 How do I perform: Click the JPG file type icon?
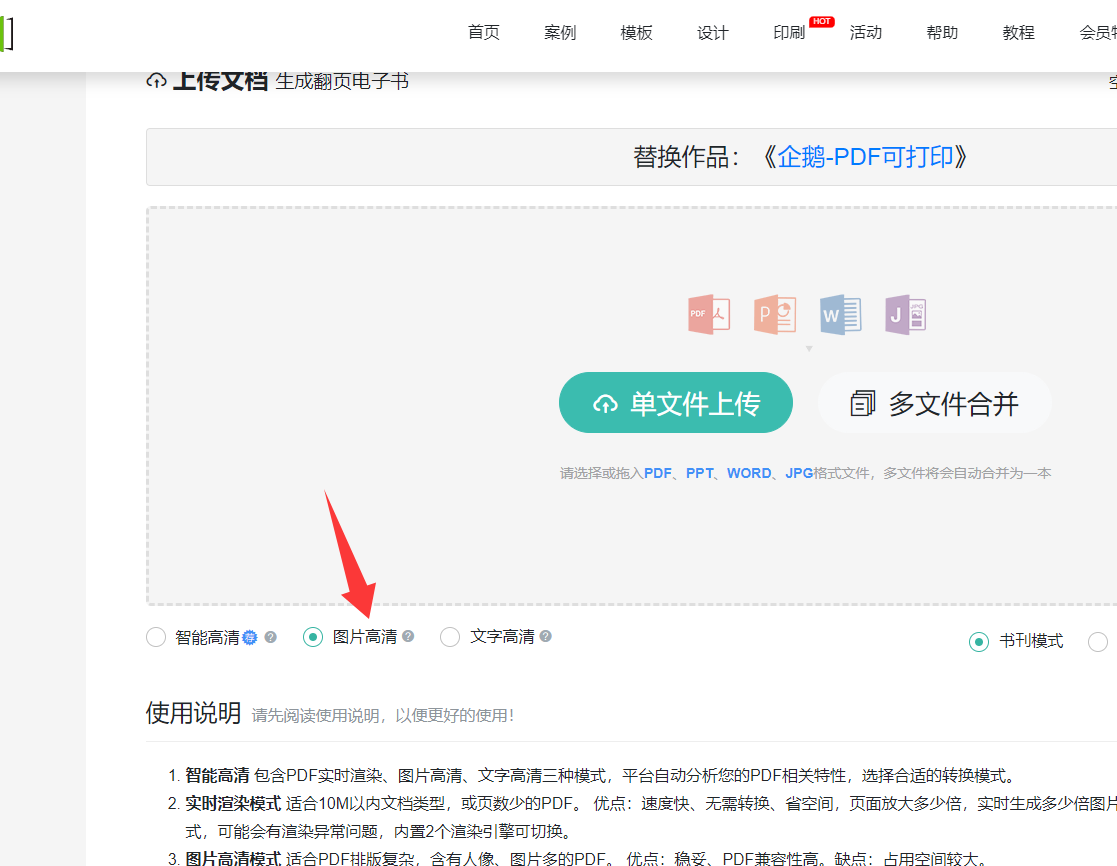[906, 315]
